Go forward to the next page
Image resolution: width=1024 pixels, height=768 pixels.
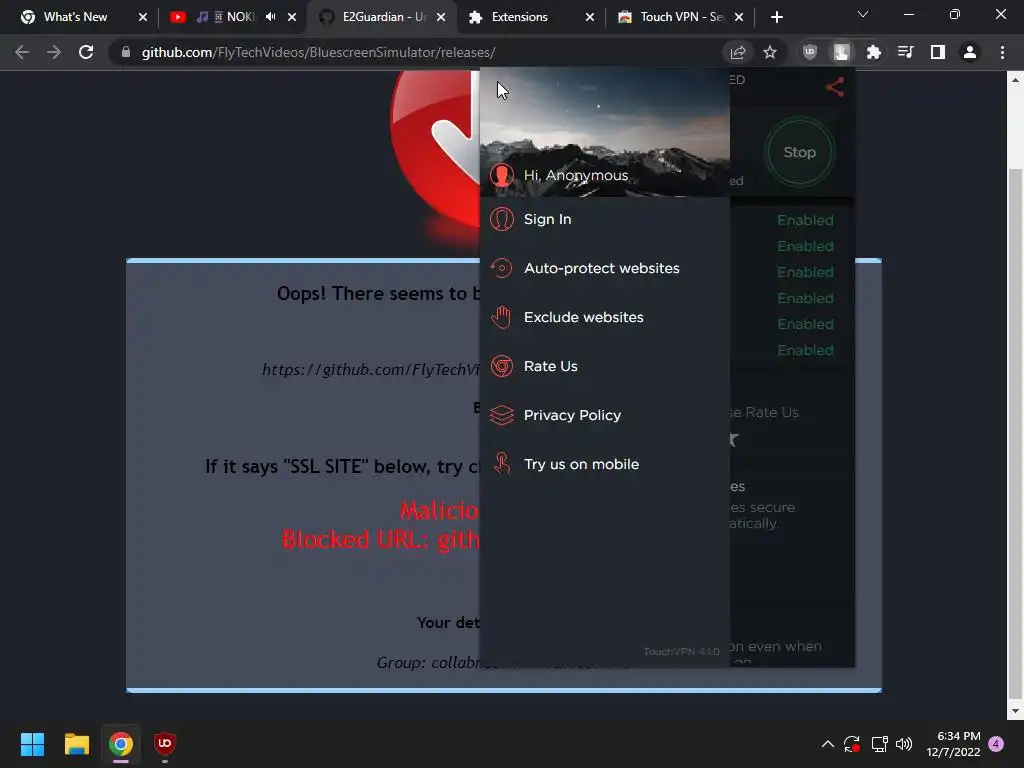[x=54, y=52]
